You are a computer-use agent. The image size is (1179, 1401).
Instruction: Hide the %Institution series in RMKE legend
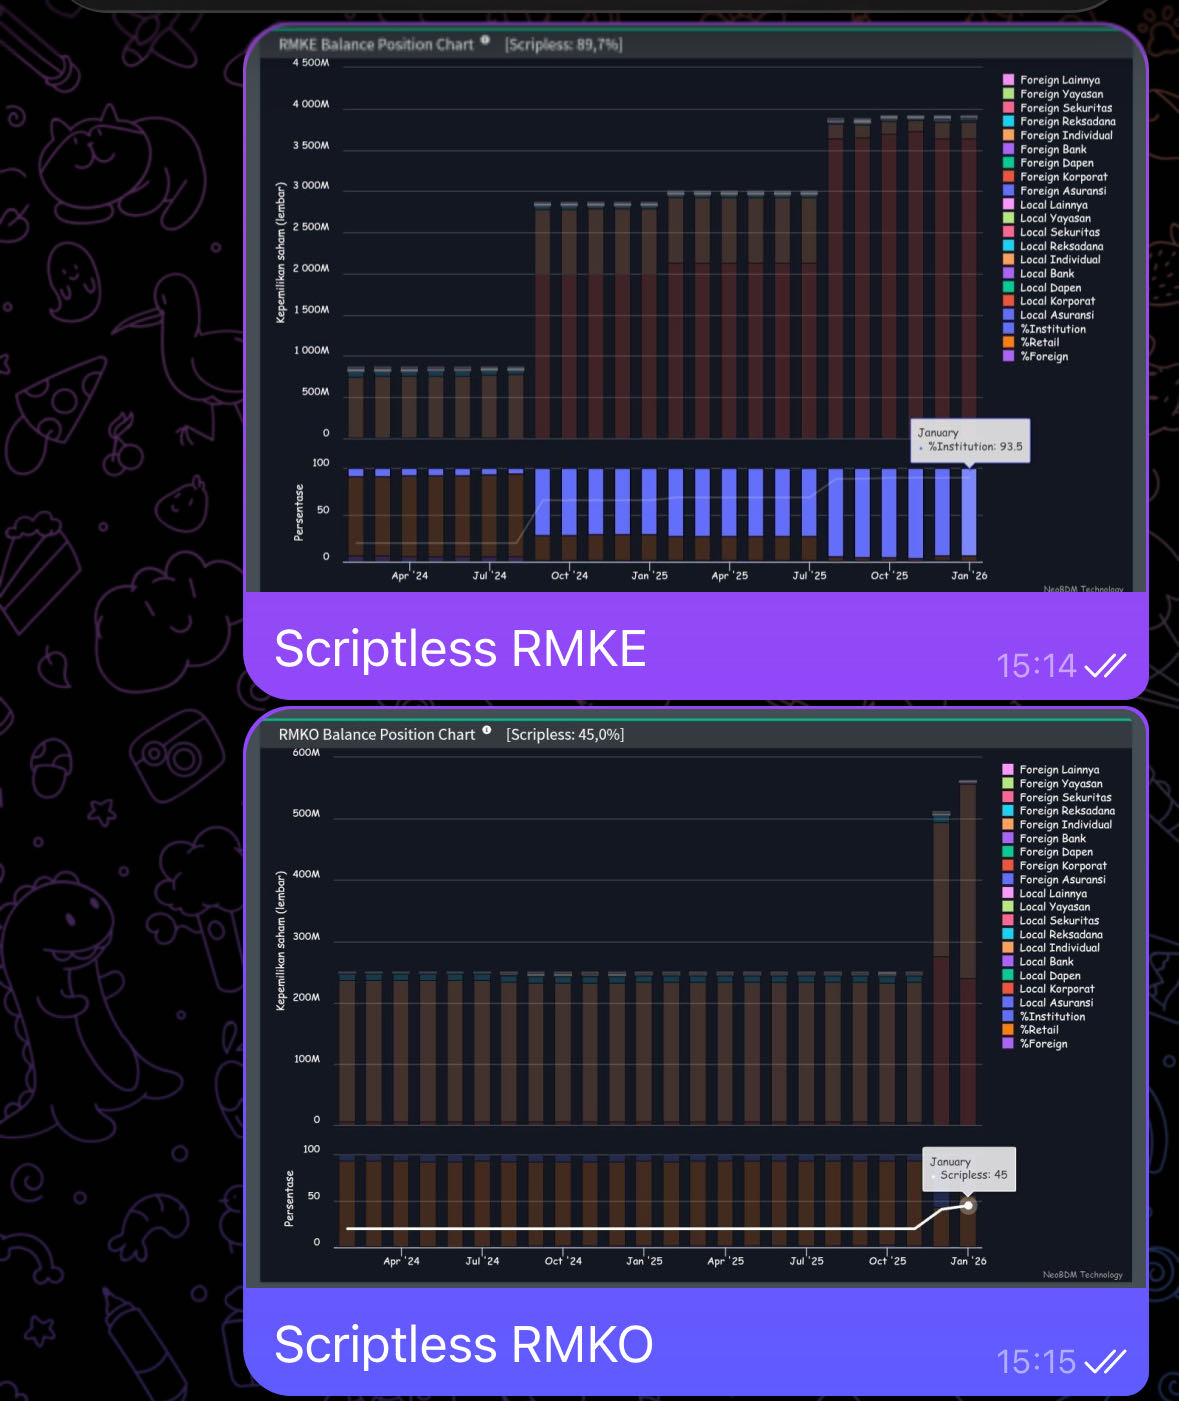coord(1044,329)
